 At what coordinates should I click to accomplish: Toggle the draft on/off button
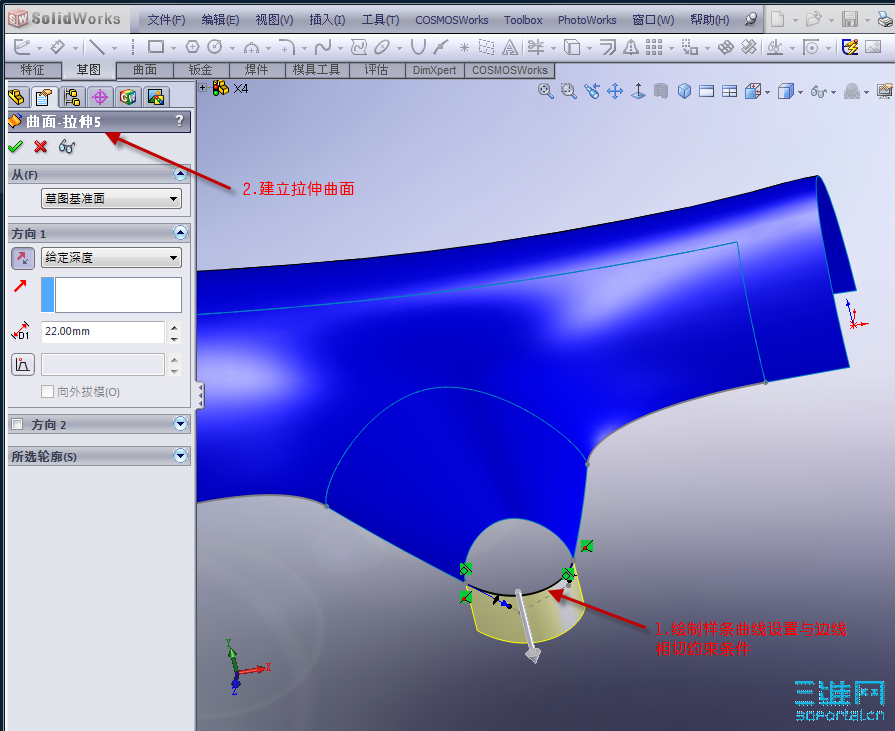(x=23, y=365)
